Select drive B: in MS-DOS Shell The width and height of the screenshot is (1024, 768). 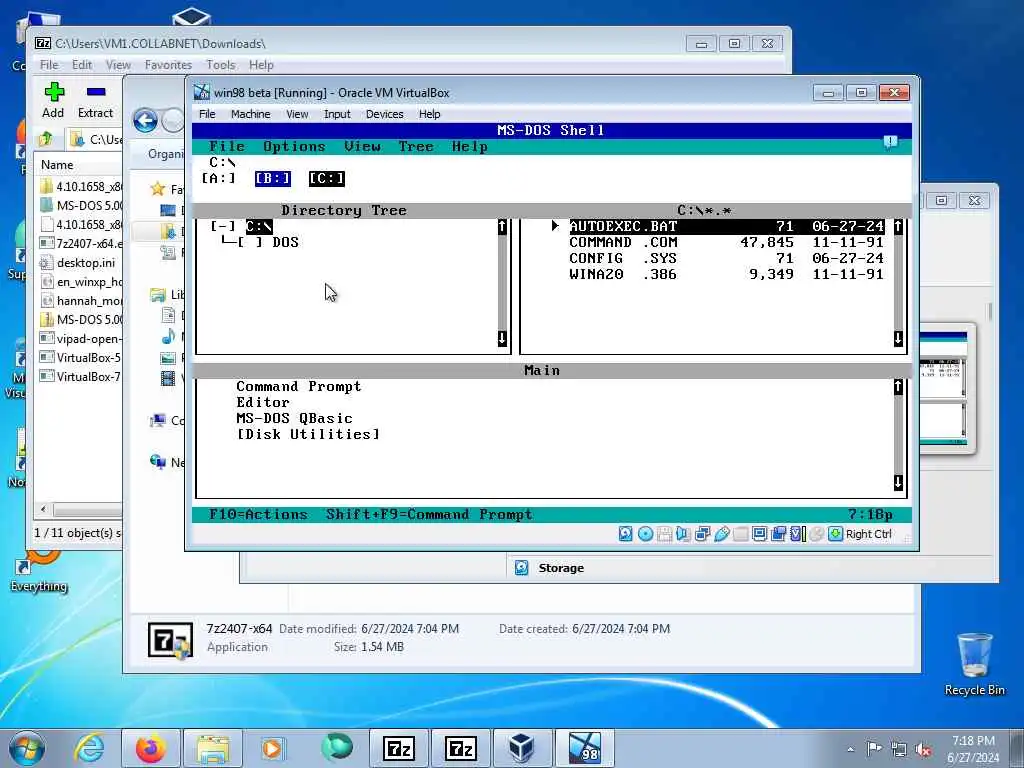pos(273,178)
